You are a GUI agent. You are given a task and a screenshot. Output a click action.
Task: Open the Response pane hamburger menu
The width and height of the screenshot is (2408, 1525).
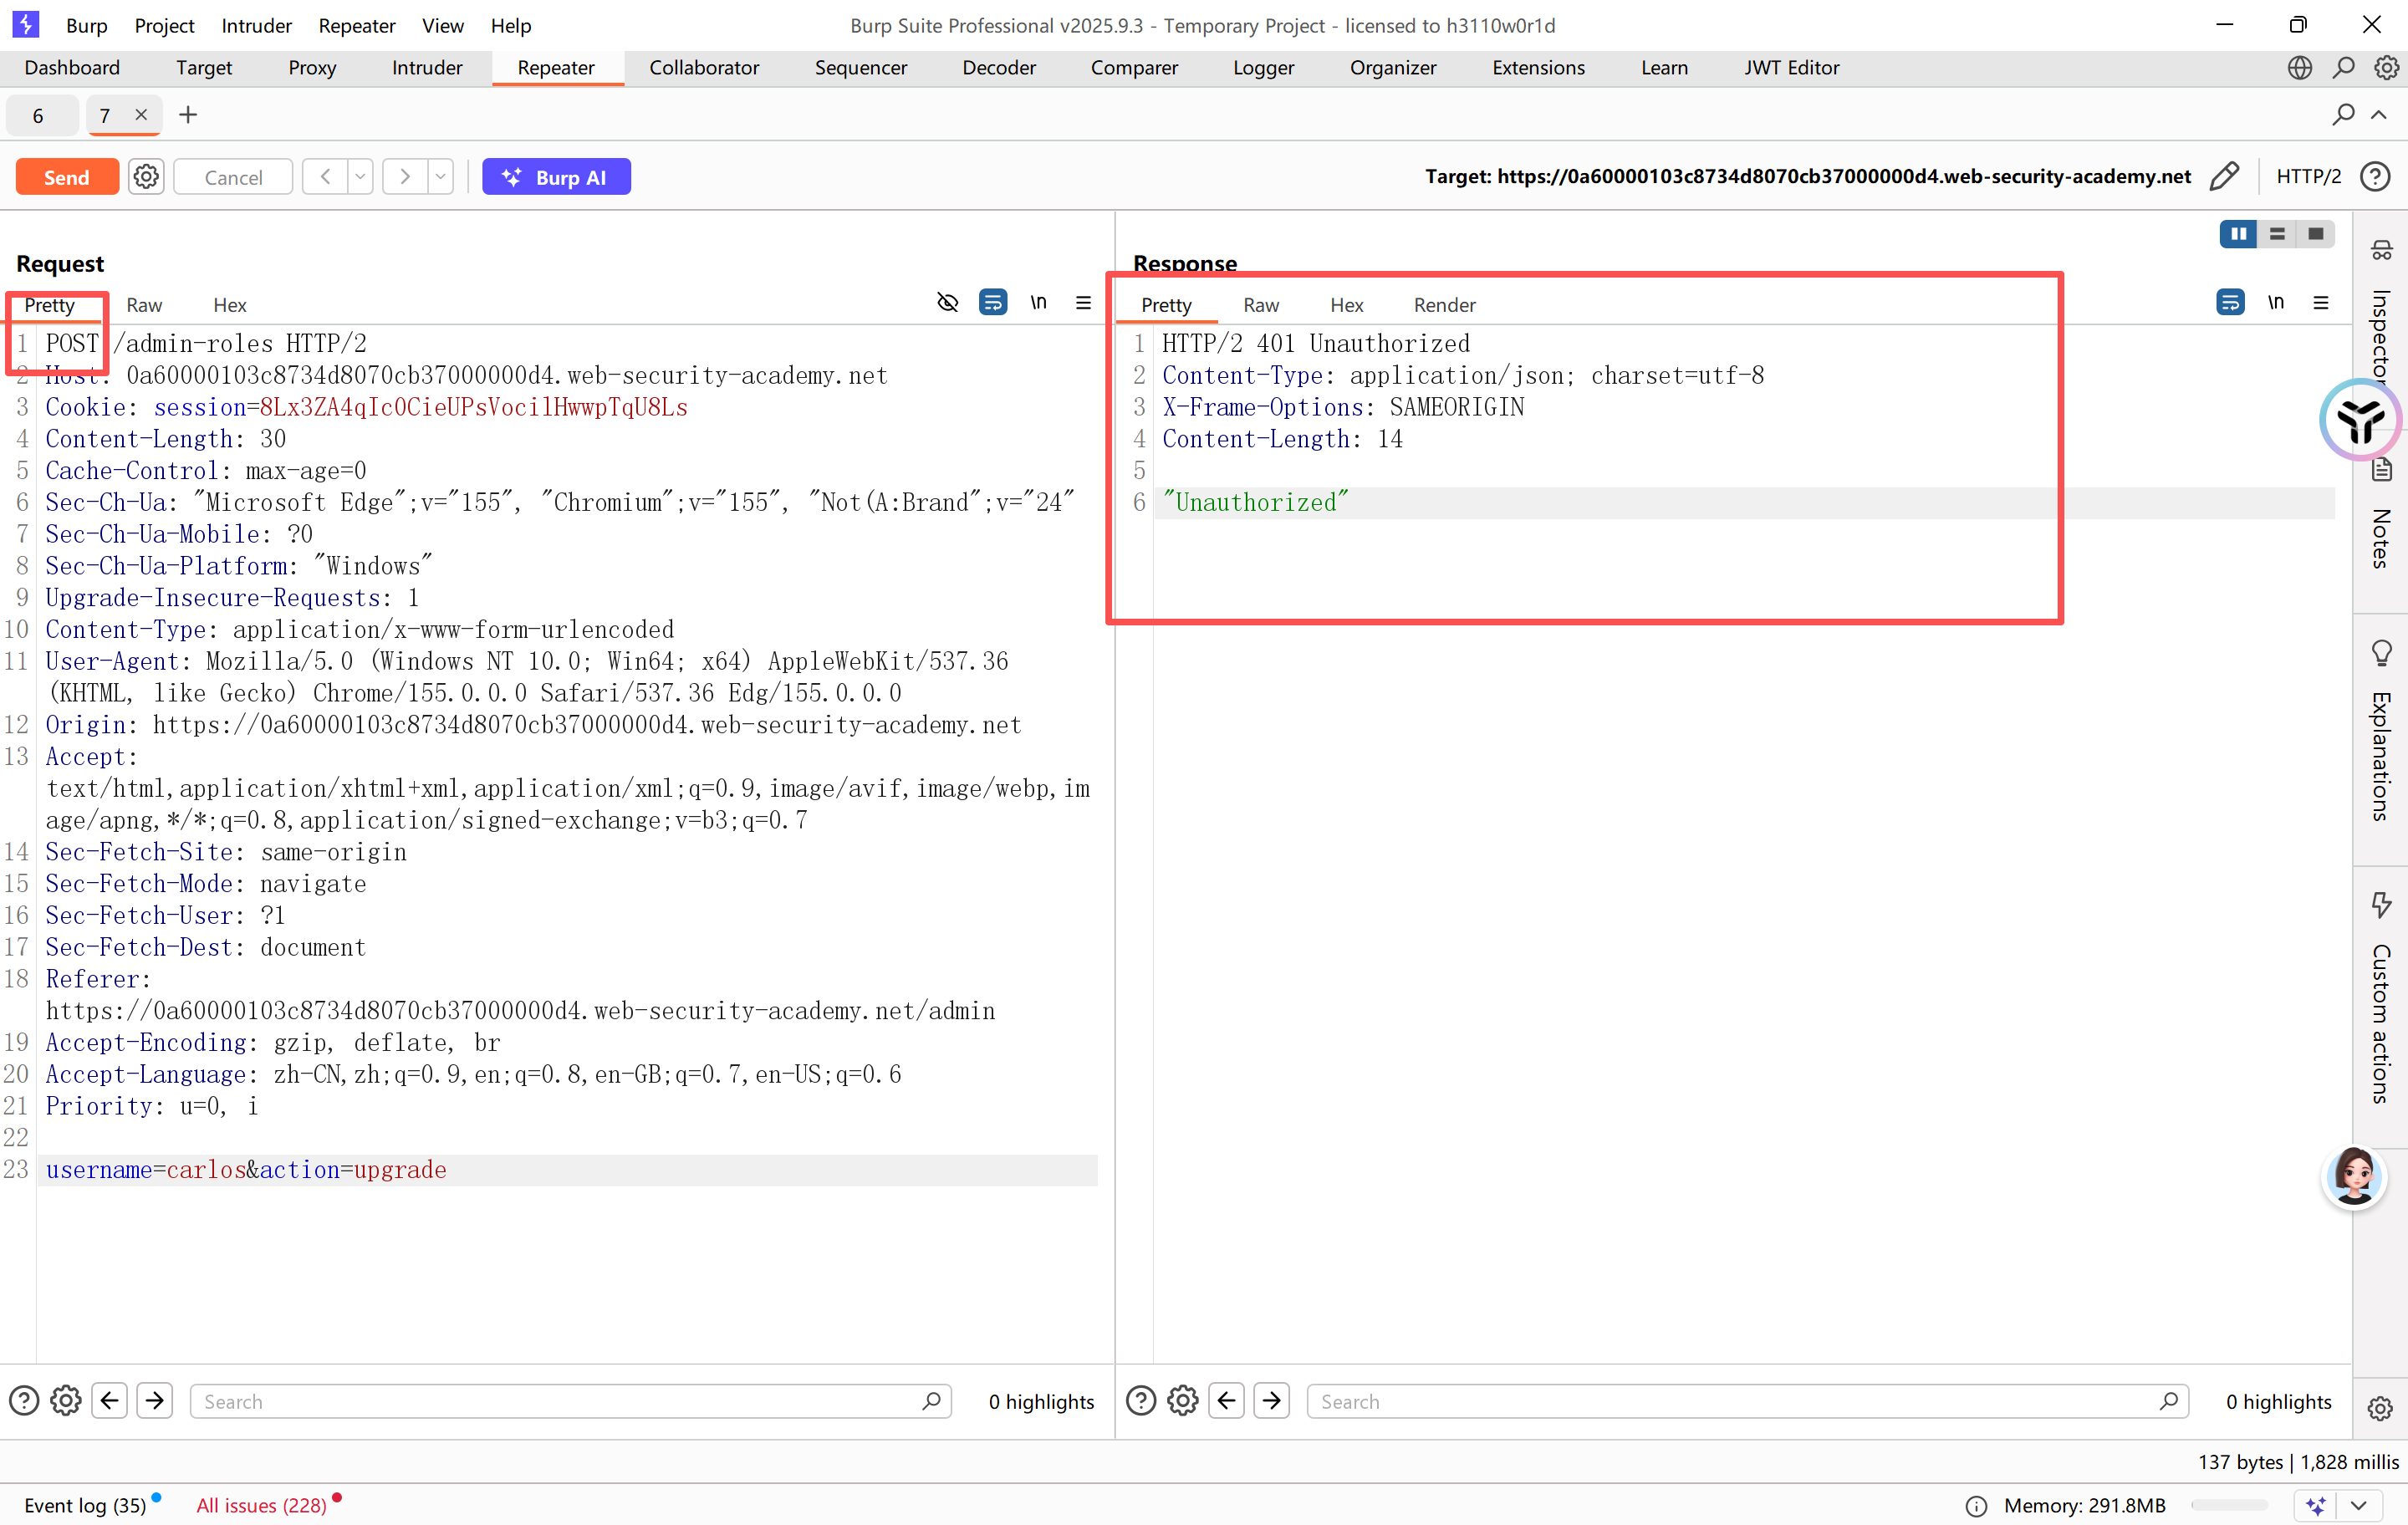pos(2320,303)
